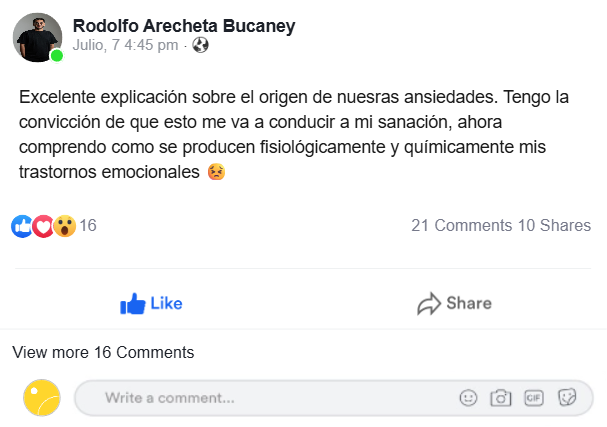607x427 pixels.
Task: Focus the Write a comment field
Action: [x=260, y=398]
